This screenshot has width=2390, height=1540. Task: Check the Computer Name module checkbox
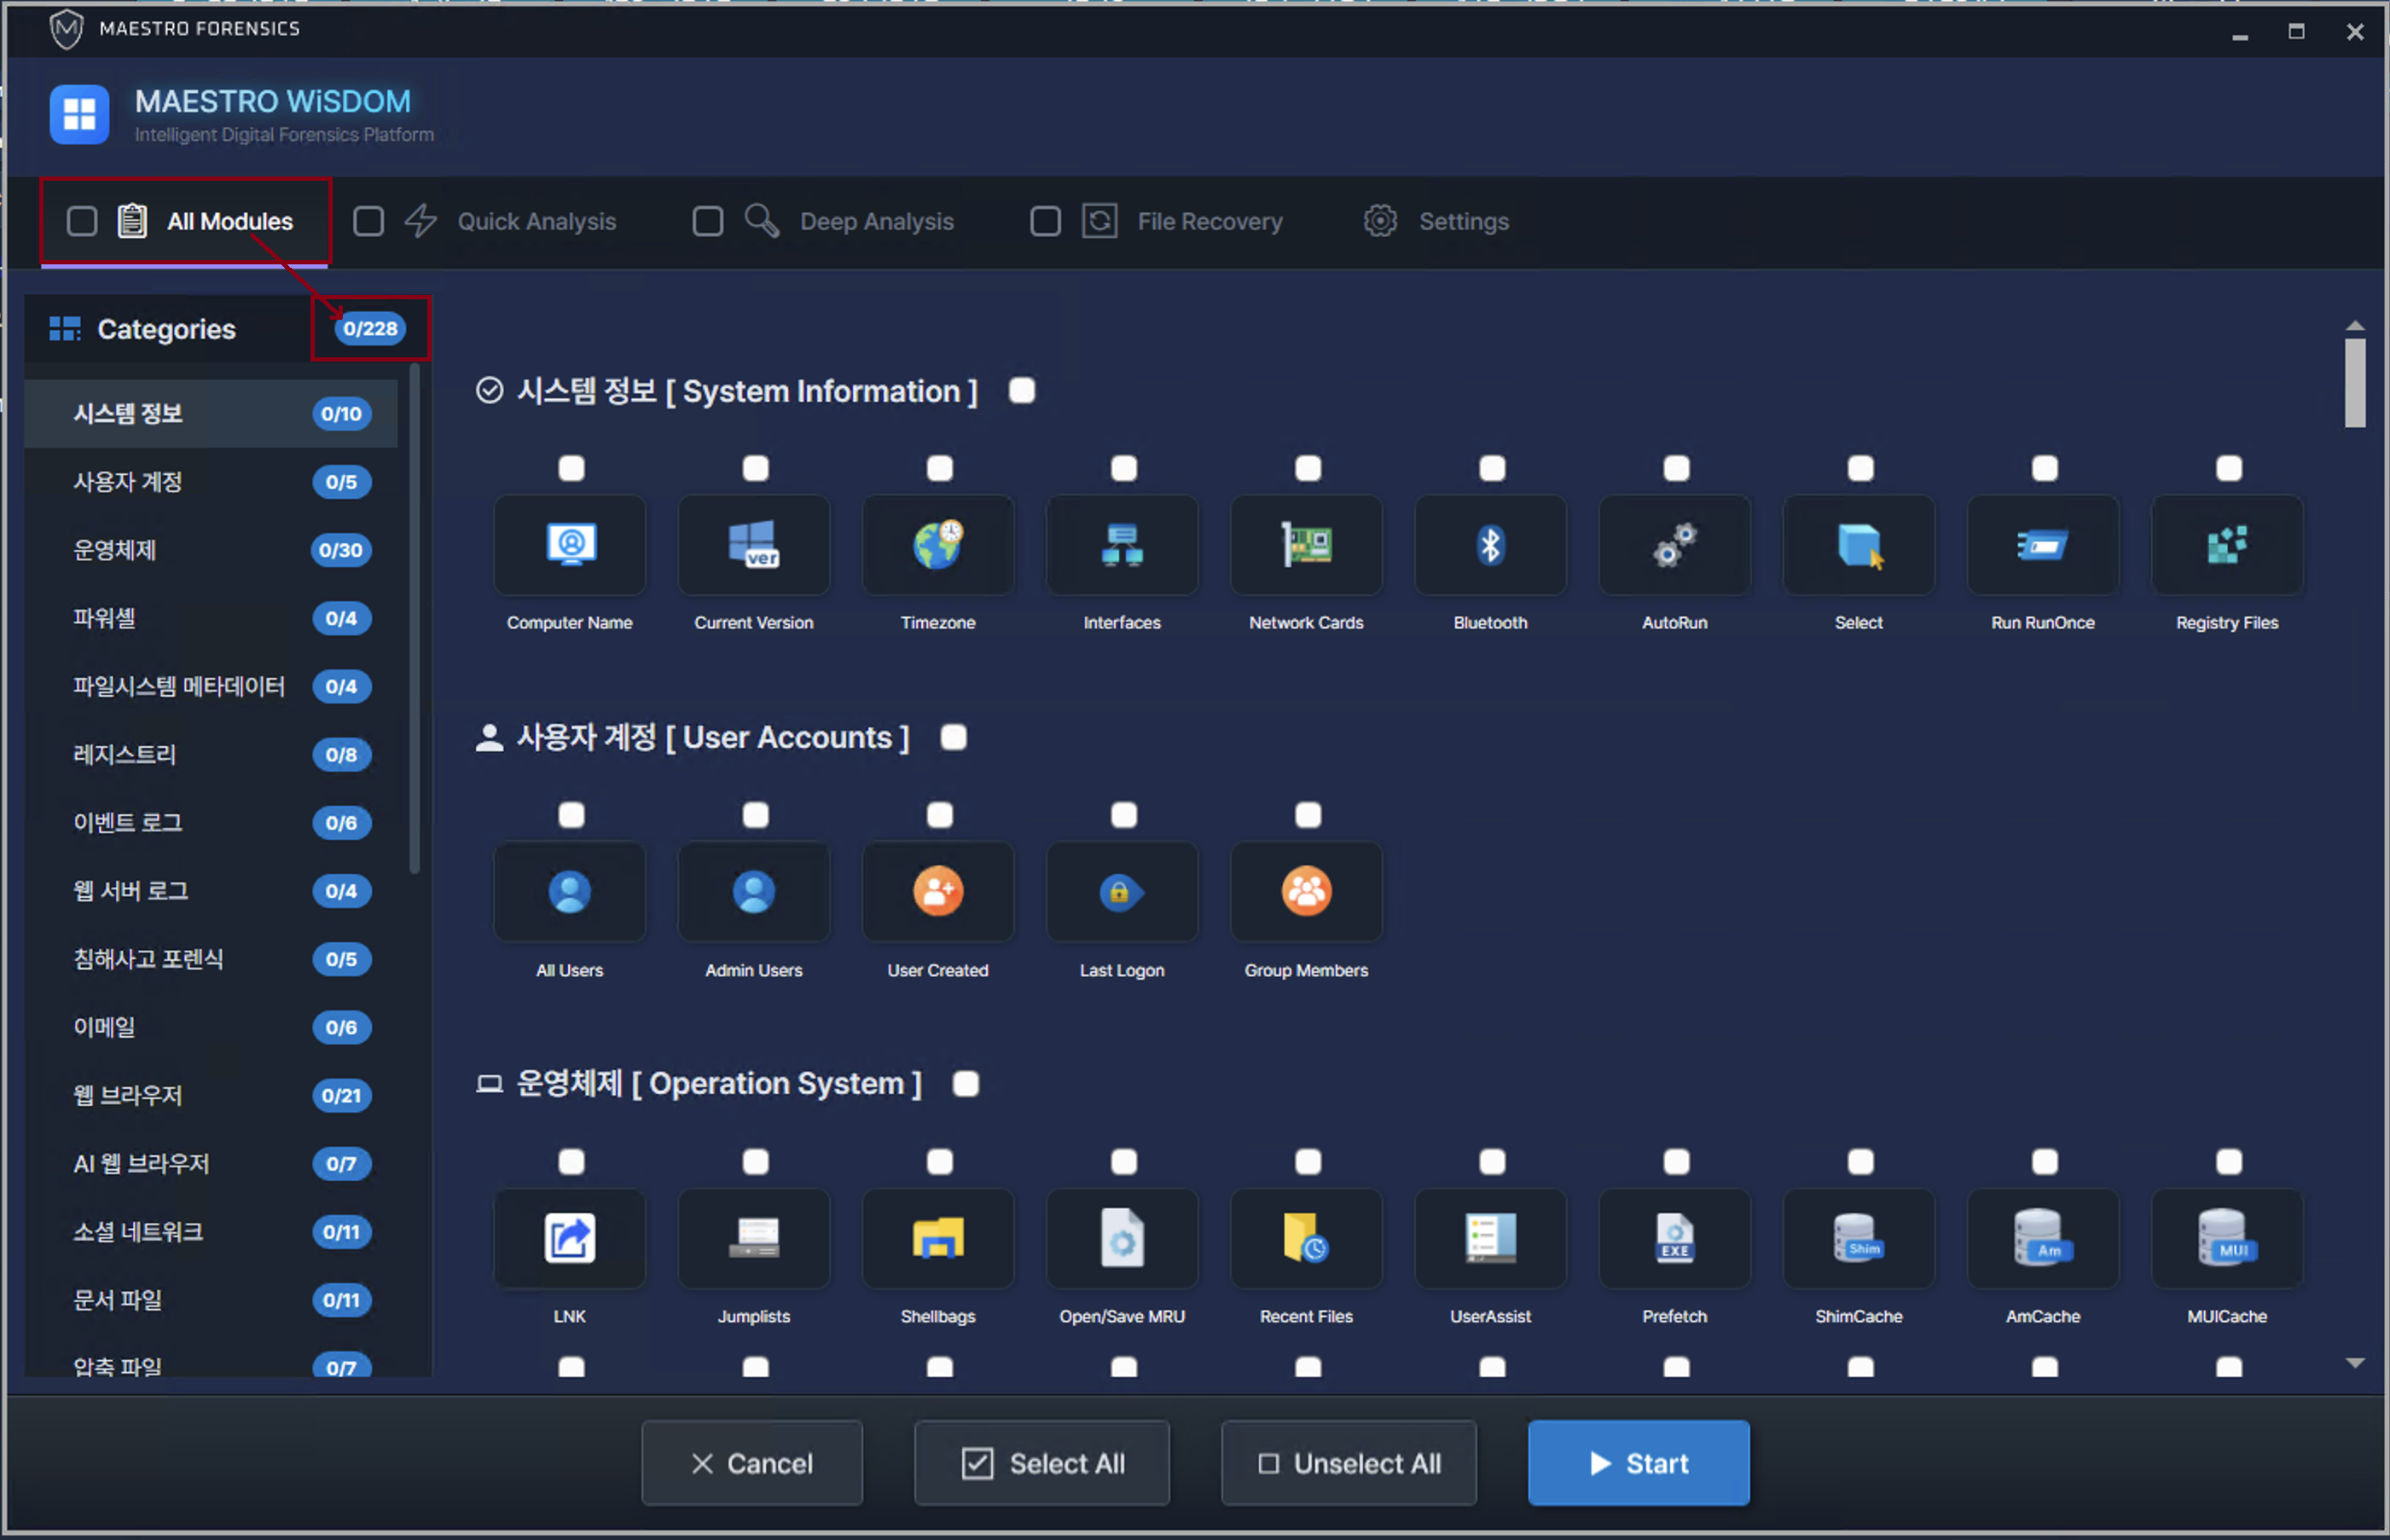571,468
